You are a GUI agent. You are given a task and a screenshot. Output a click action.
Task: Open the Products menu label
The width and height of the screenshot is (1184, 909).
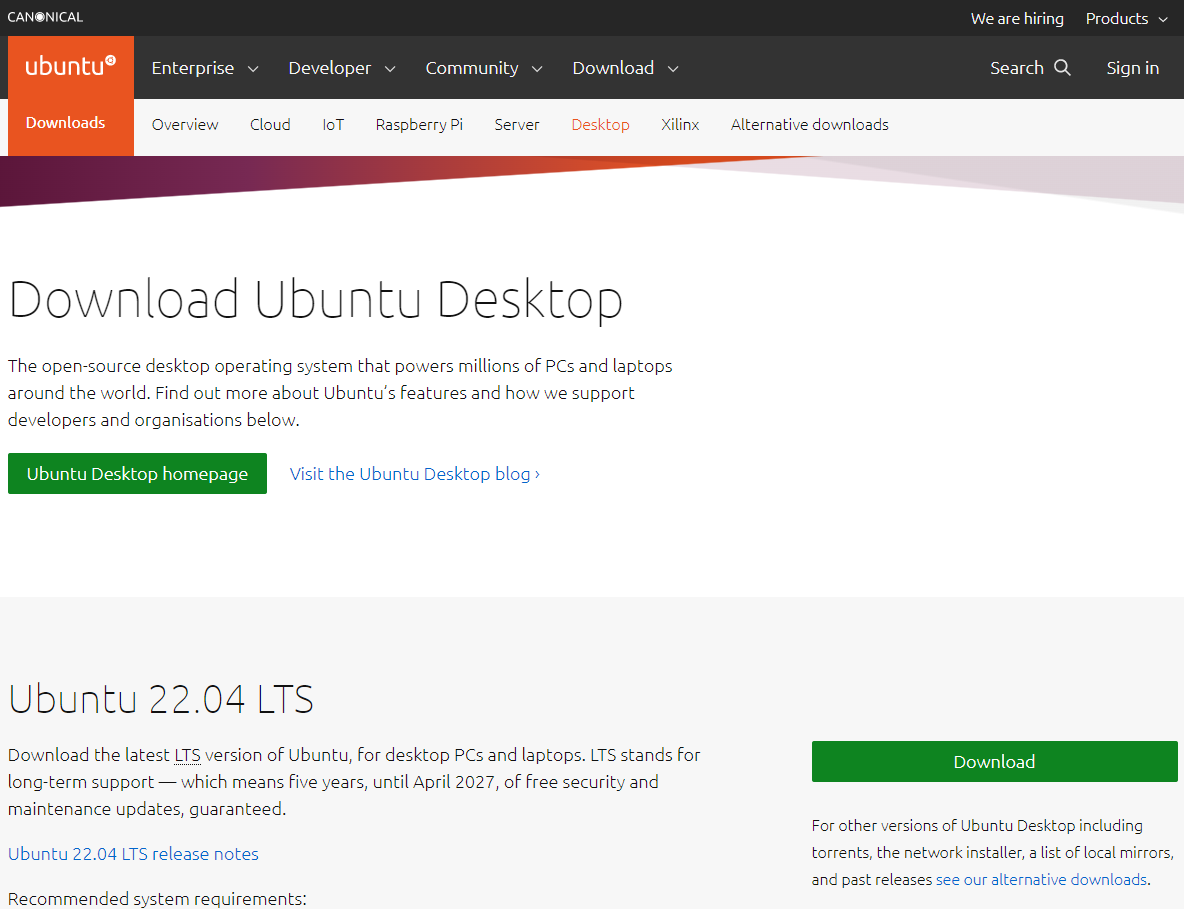[x=1117, y=19]
